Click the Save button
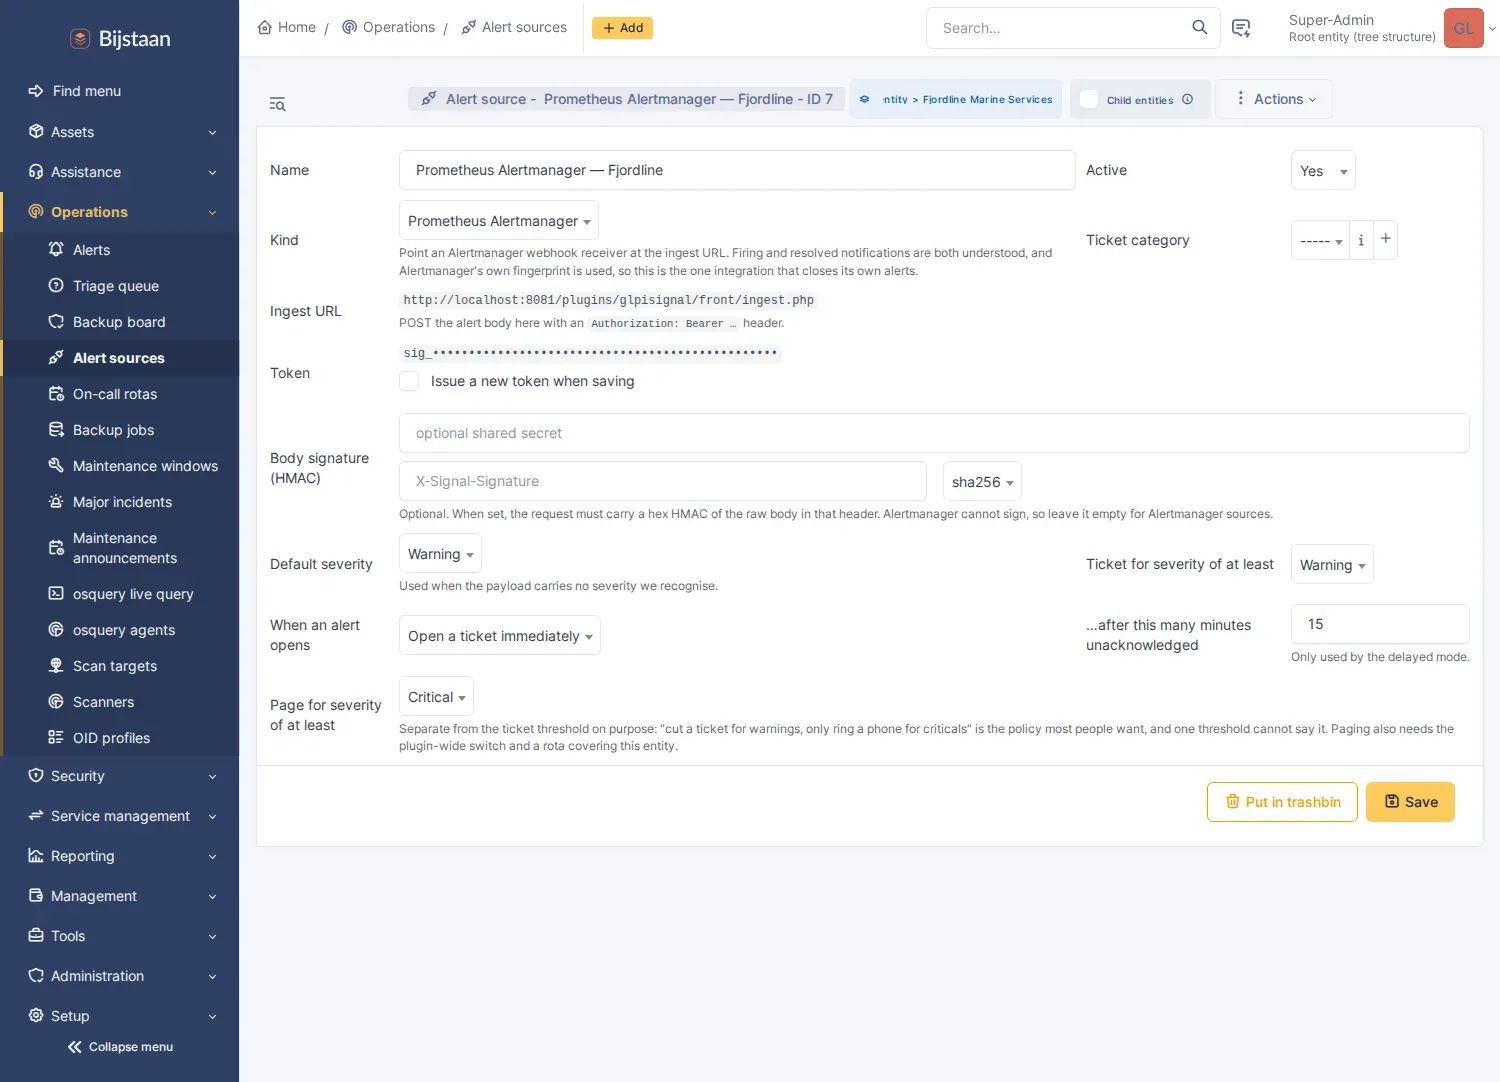Screen dimensions: 1500x1082 (x=1410, y=802)
